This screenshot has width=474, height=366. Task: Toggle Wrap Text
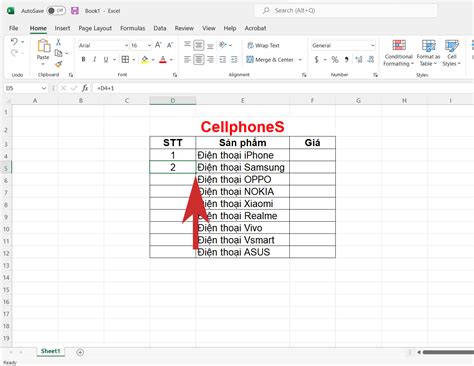coord(263,45)
